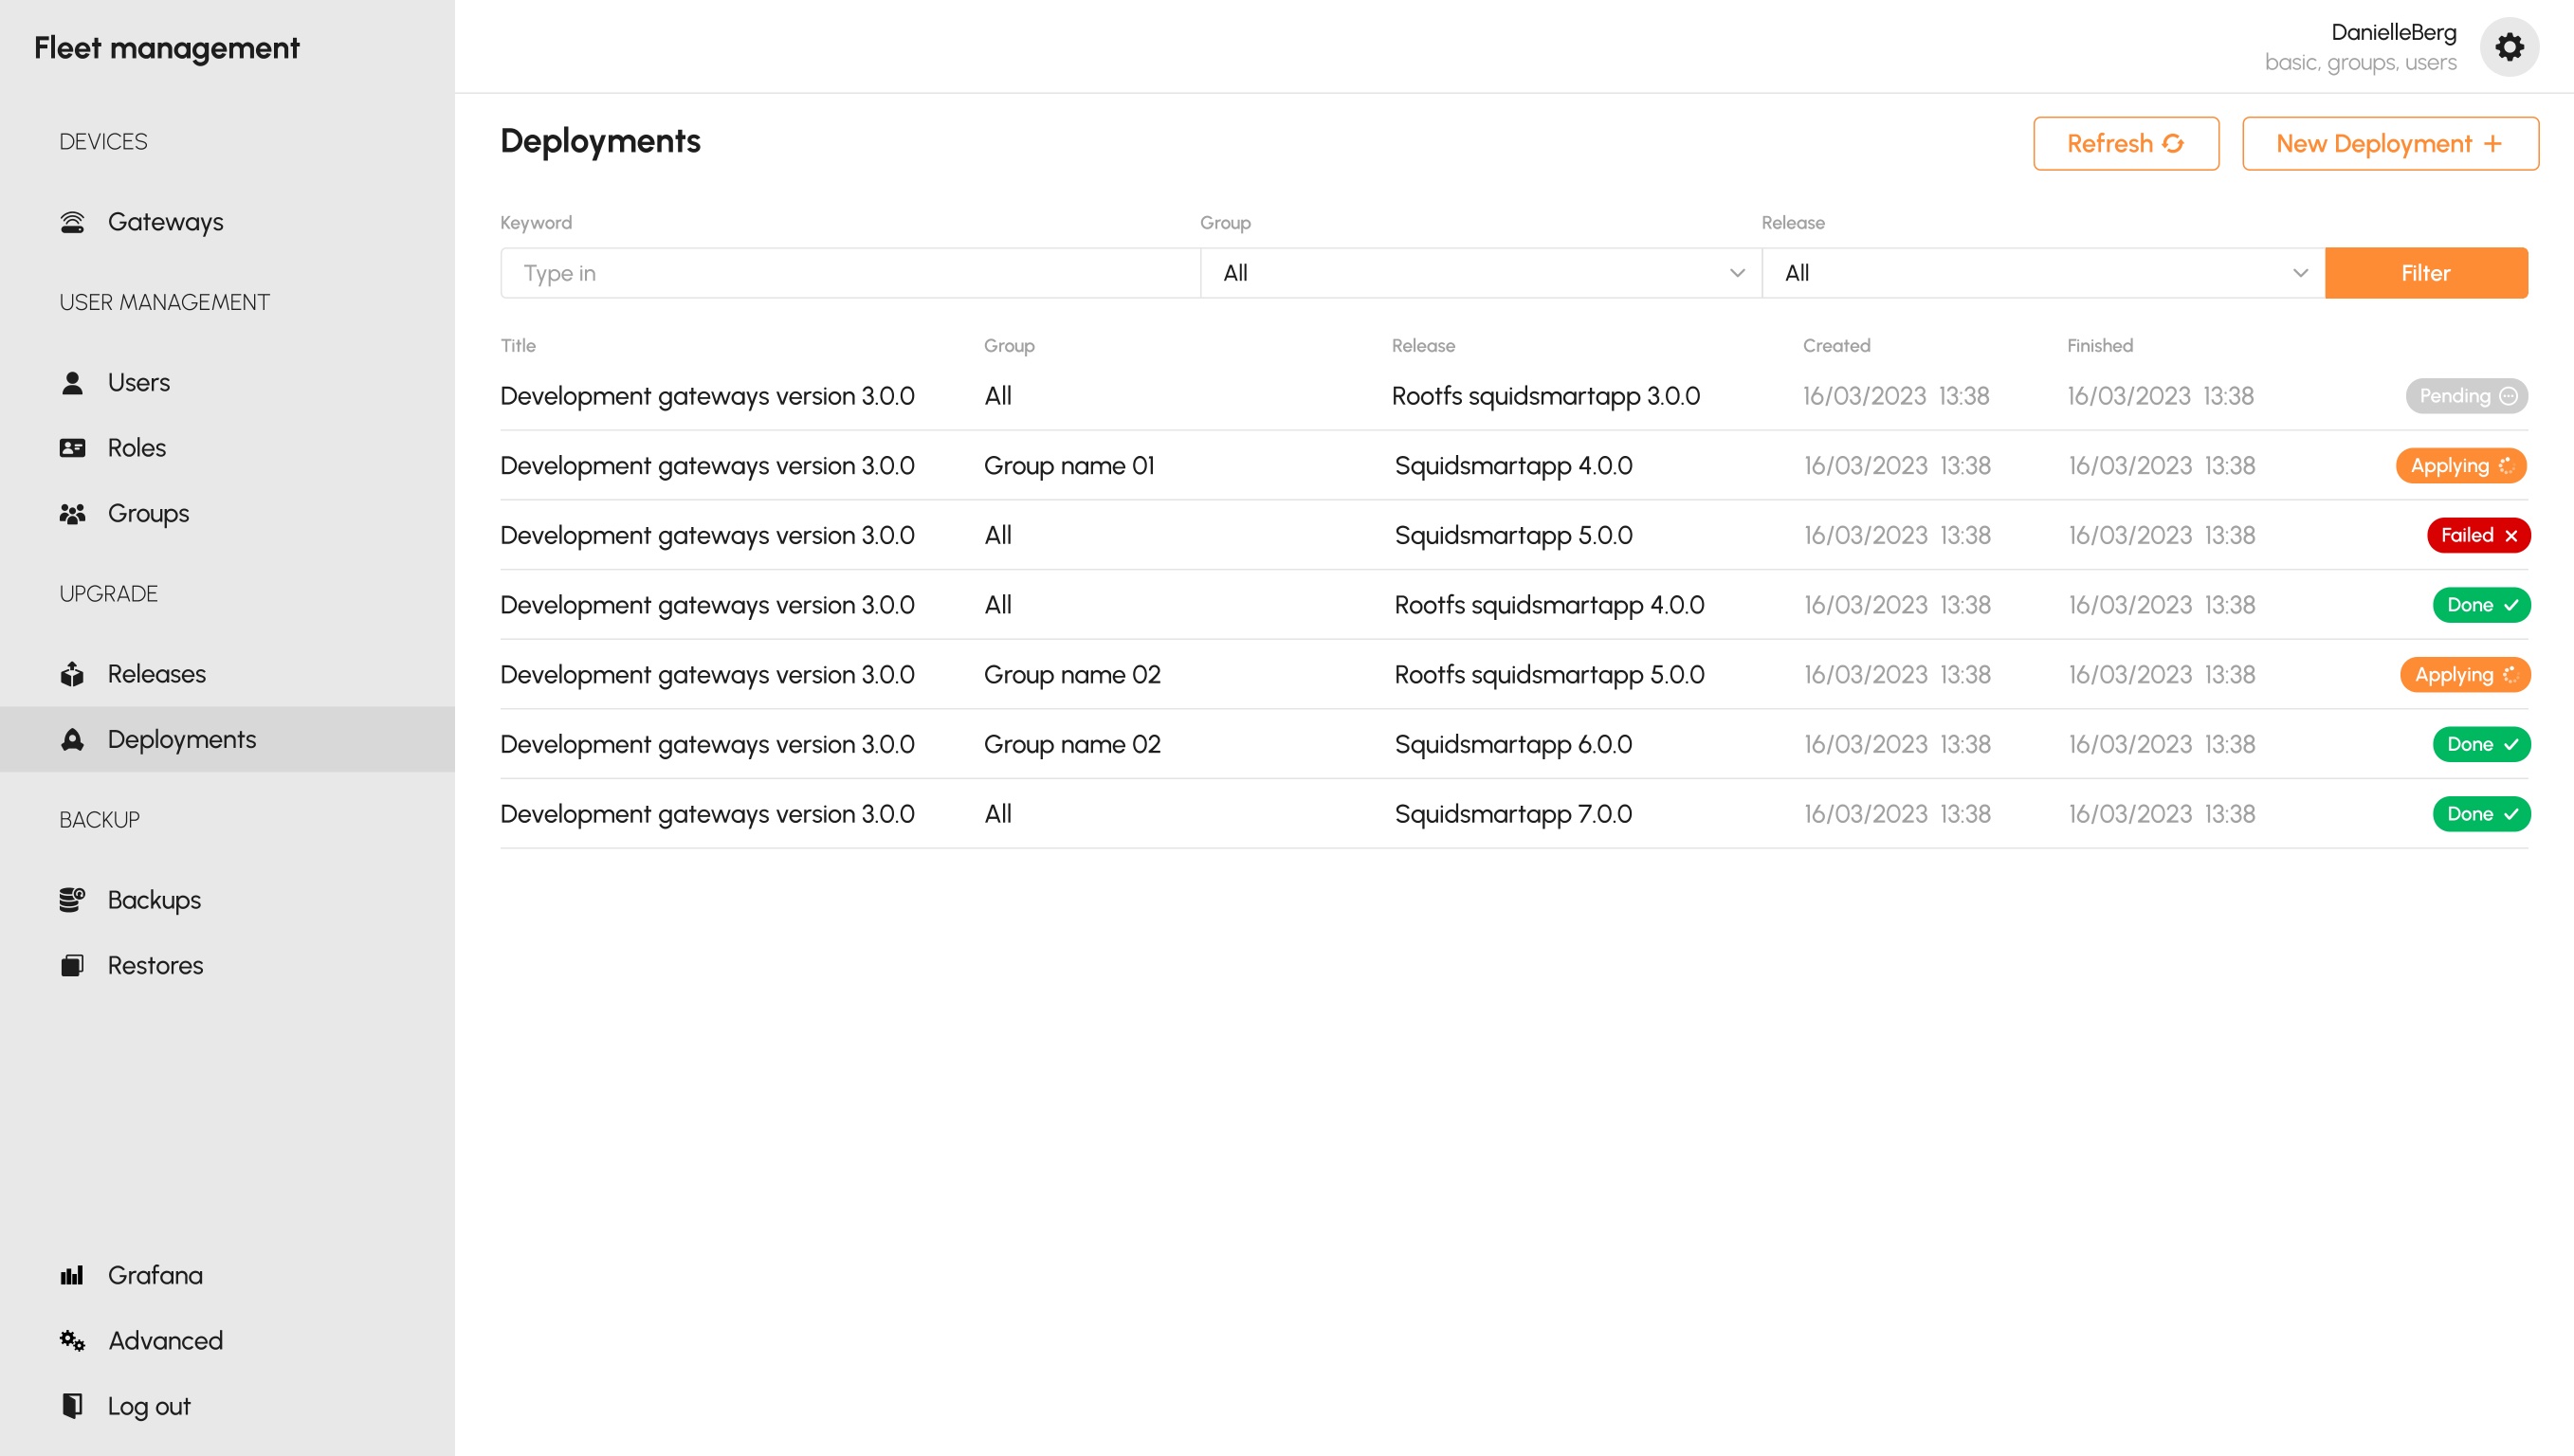Go to Gateways page
Viewport: 2574px width, 1456px height.
coord(166,222)
